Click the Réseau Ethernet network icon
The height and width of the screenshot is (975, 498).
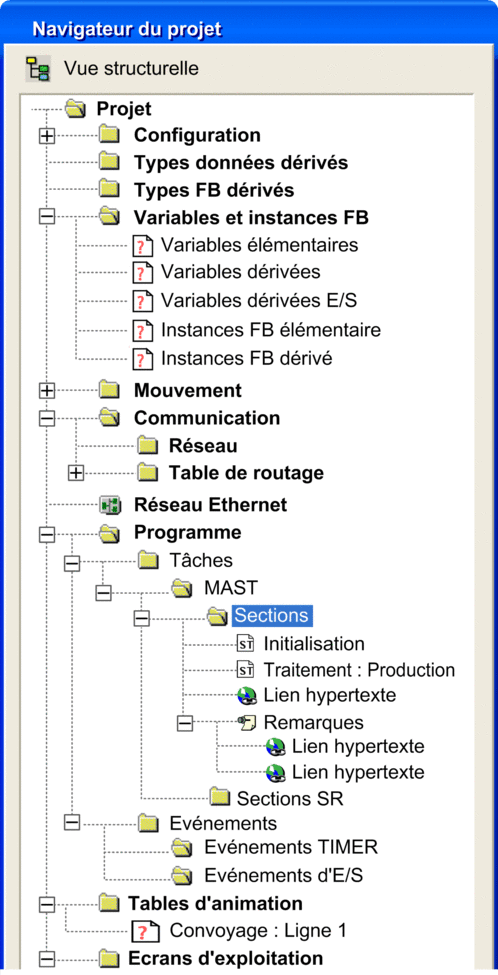point(110,506)
